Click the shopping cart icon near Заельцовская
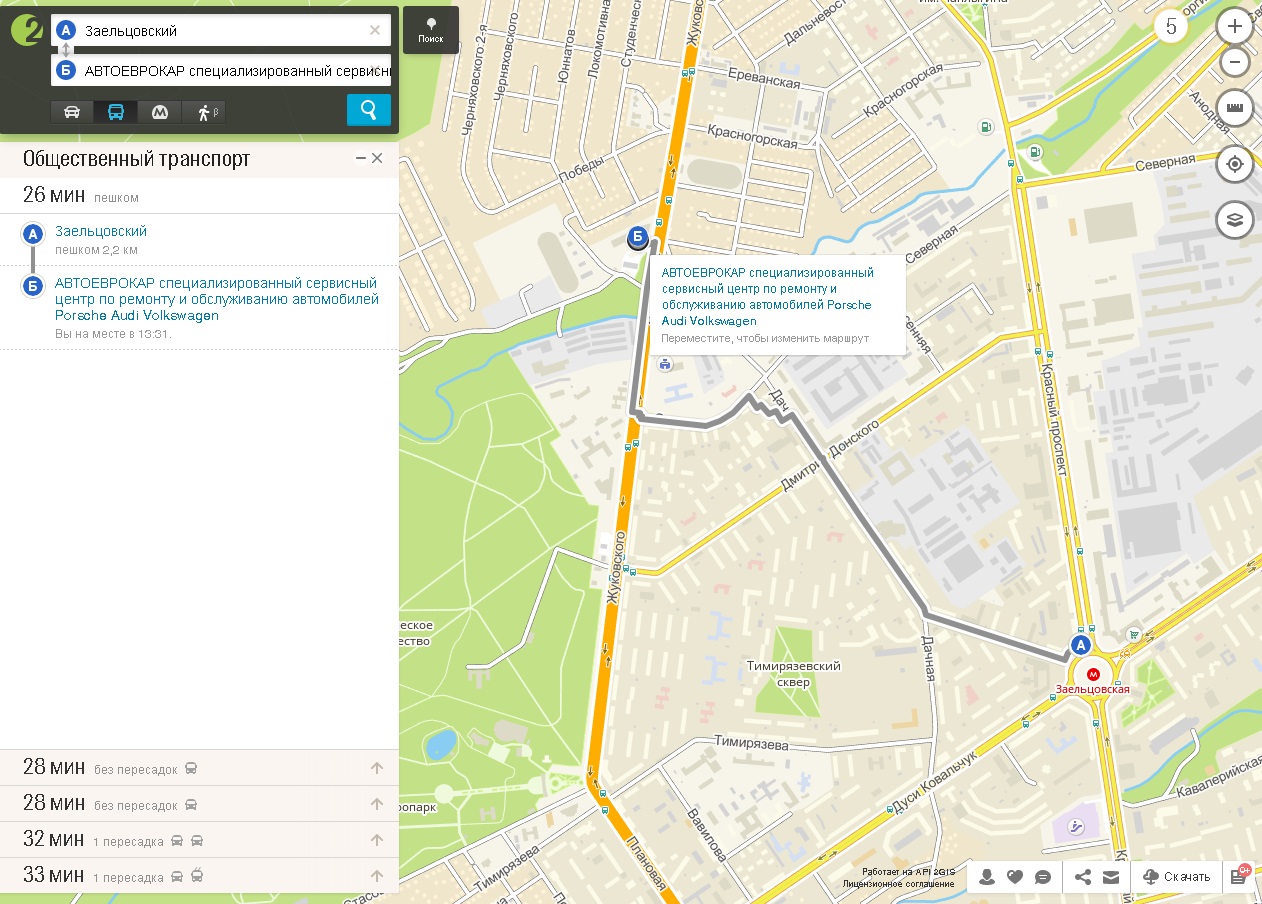Screen dimensions: 1262x904 click(x=1132, y=634)
